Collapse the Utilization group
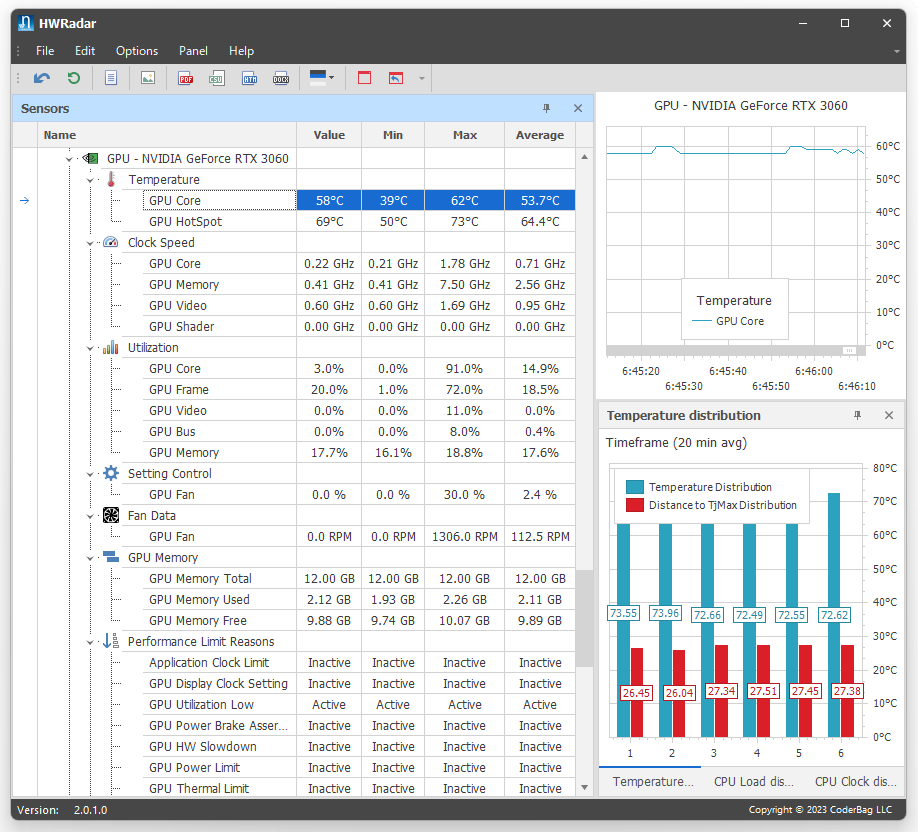The width and height of the screenshot is (918, 832). pos(90,348)
